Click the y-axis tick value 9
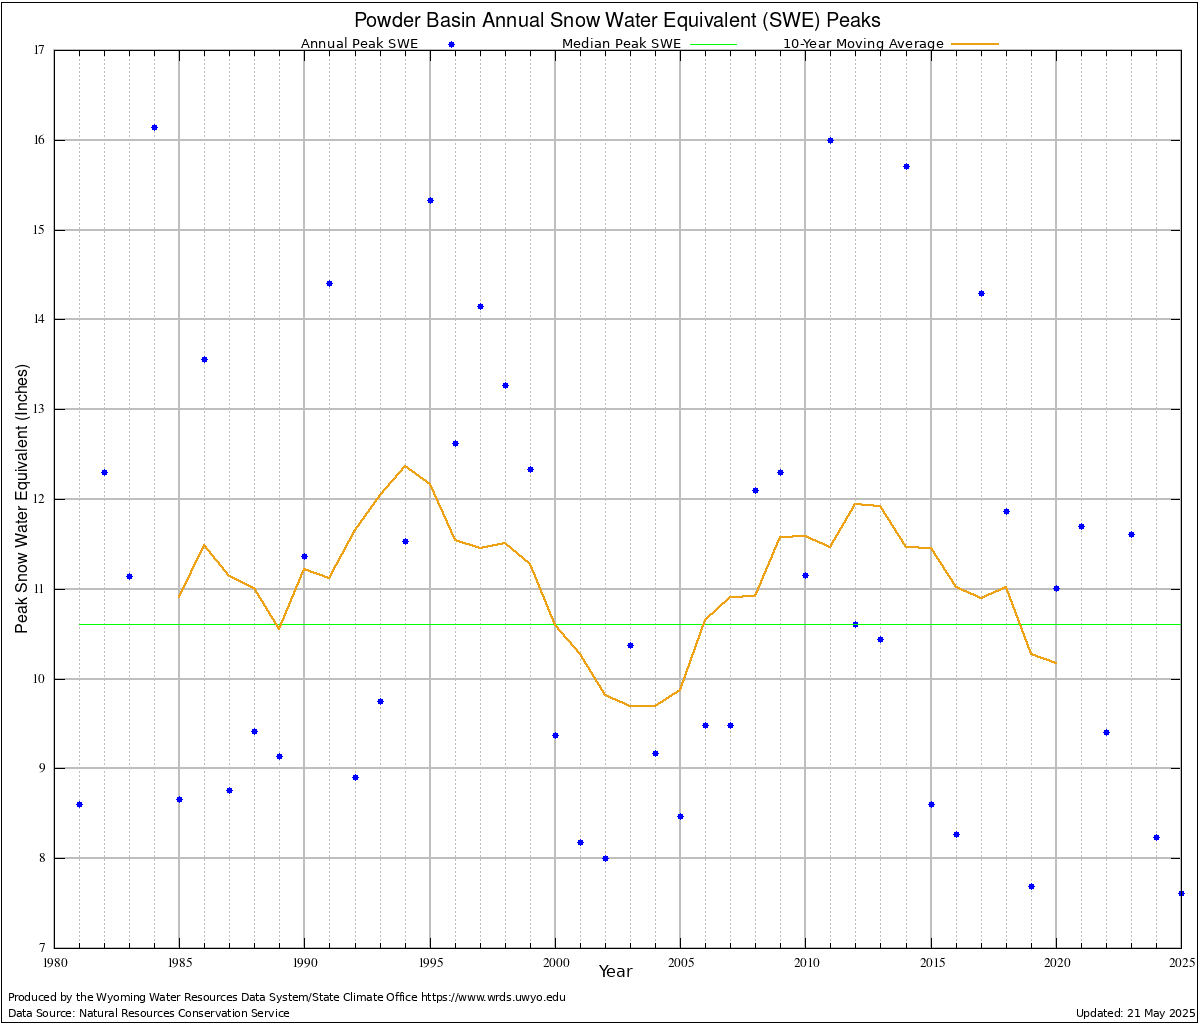 pyautogui.click(x=43, y=768)
